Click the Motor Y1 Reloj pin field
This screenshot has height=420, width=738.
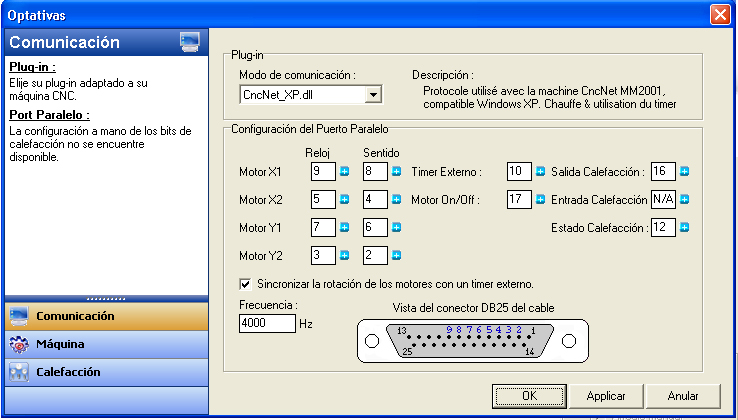coord(323,228)
